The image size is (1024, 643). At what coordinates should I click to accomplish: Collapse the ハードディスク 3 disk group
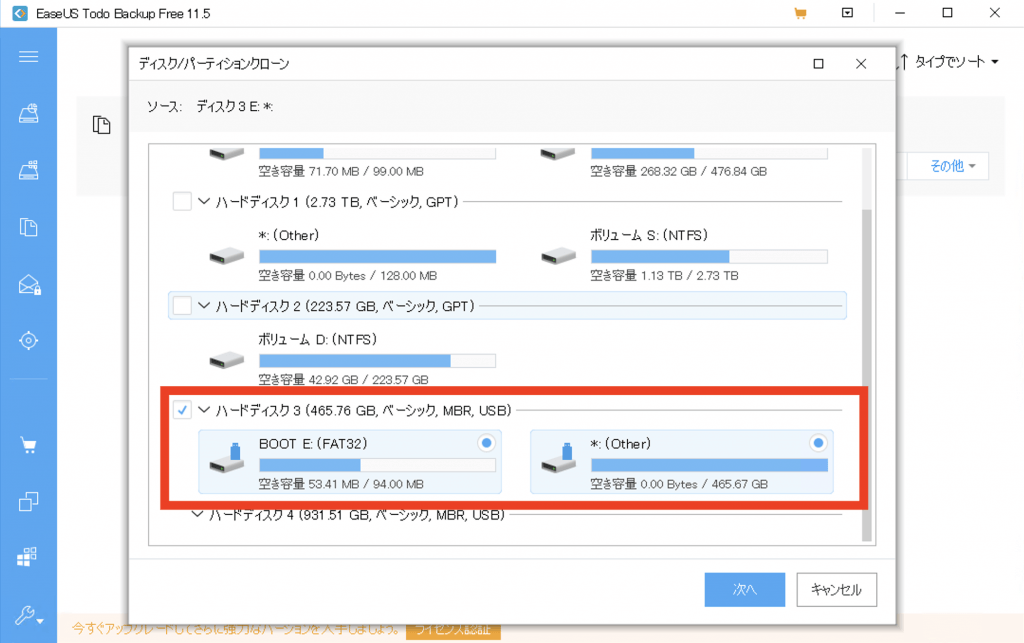pyautogui.click(x=204, y=409)
